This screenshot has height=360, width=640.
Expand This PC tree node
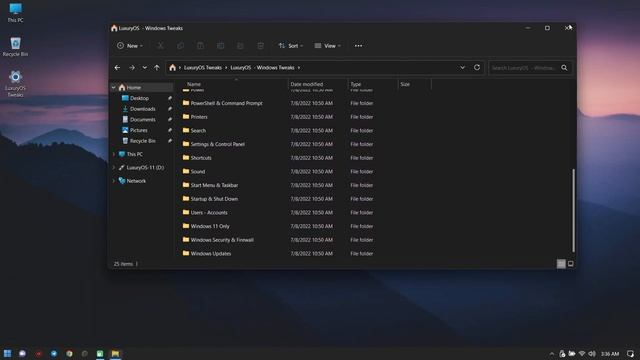point(113,154)
